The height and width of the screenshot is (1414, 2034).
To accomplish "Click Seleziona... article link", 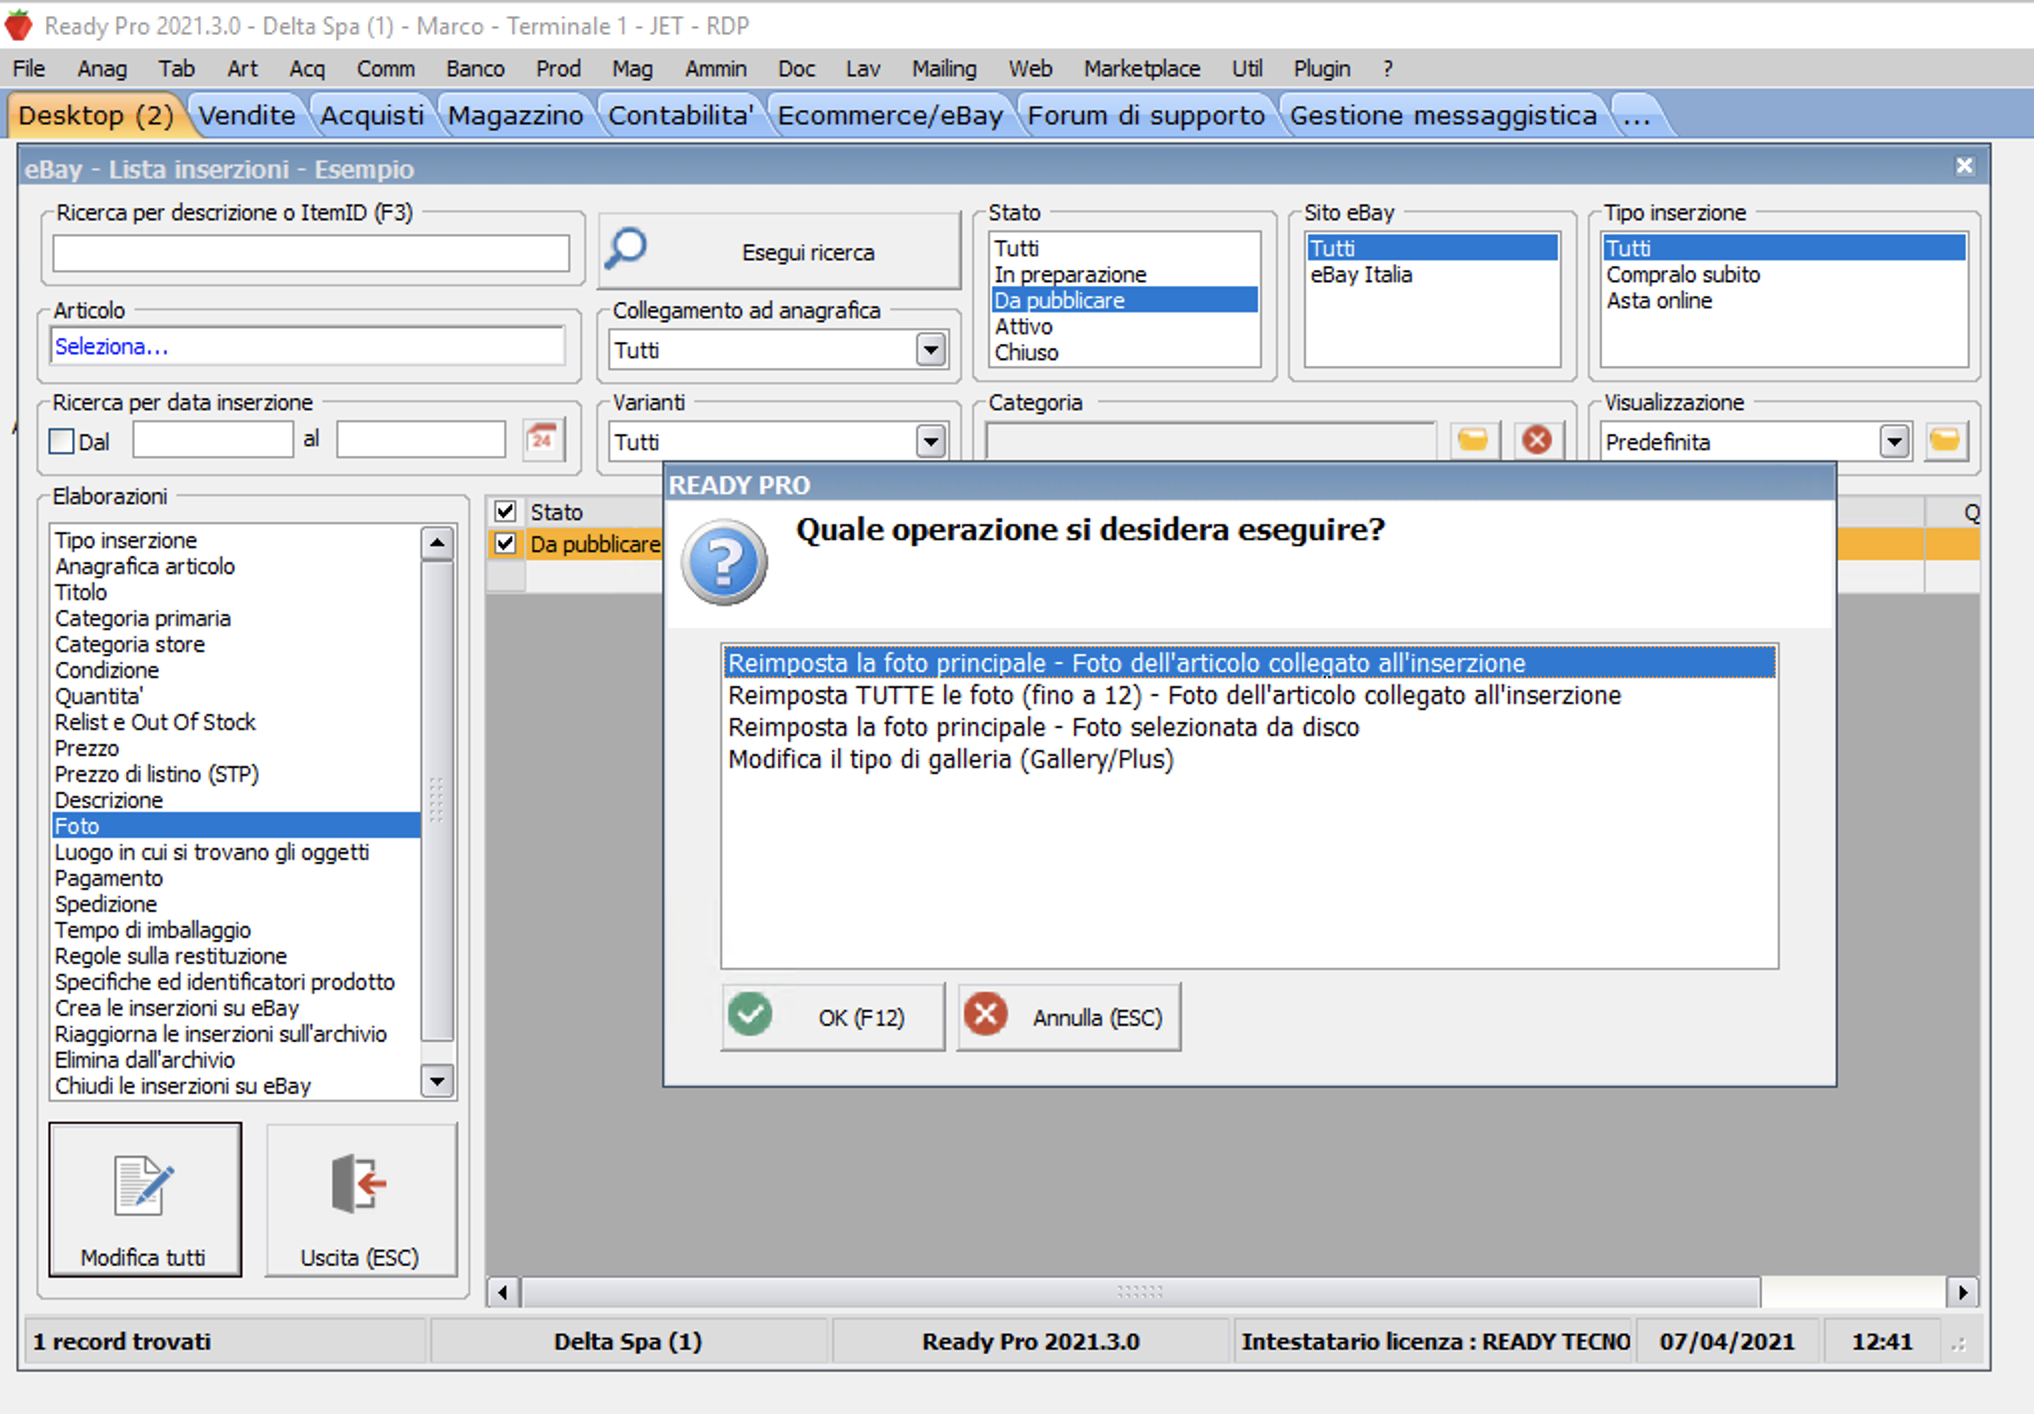I will [x=111, y=347].
